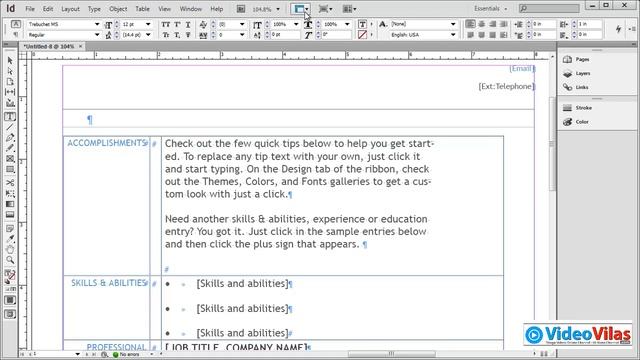Screen dimensions: 640x360
Task: Select the Hand tool
Action: (10, 249)
